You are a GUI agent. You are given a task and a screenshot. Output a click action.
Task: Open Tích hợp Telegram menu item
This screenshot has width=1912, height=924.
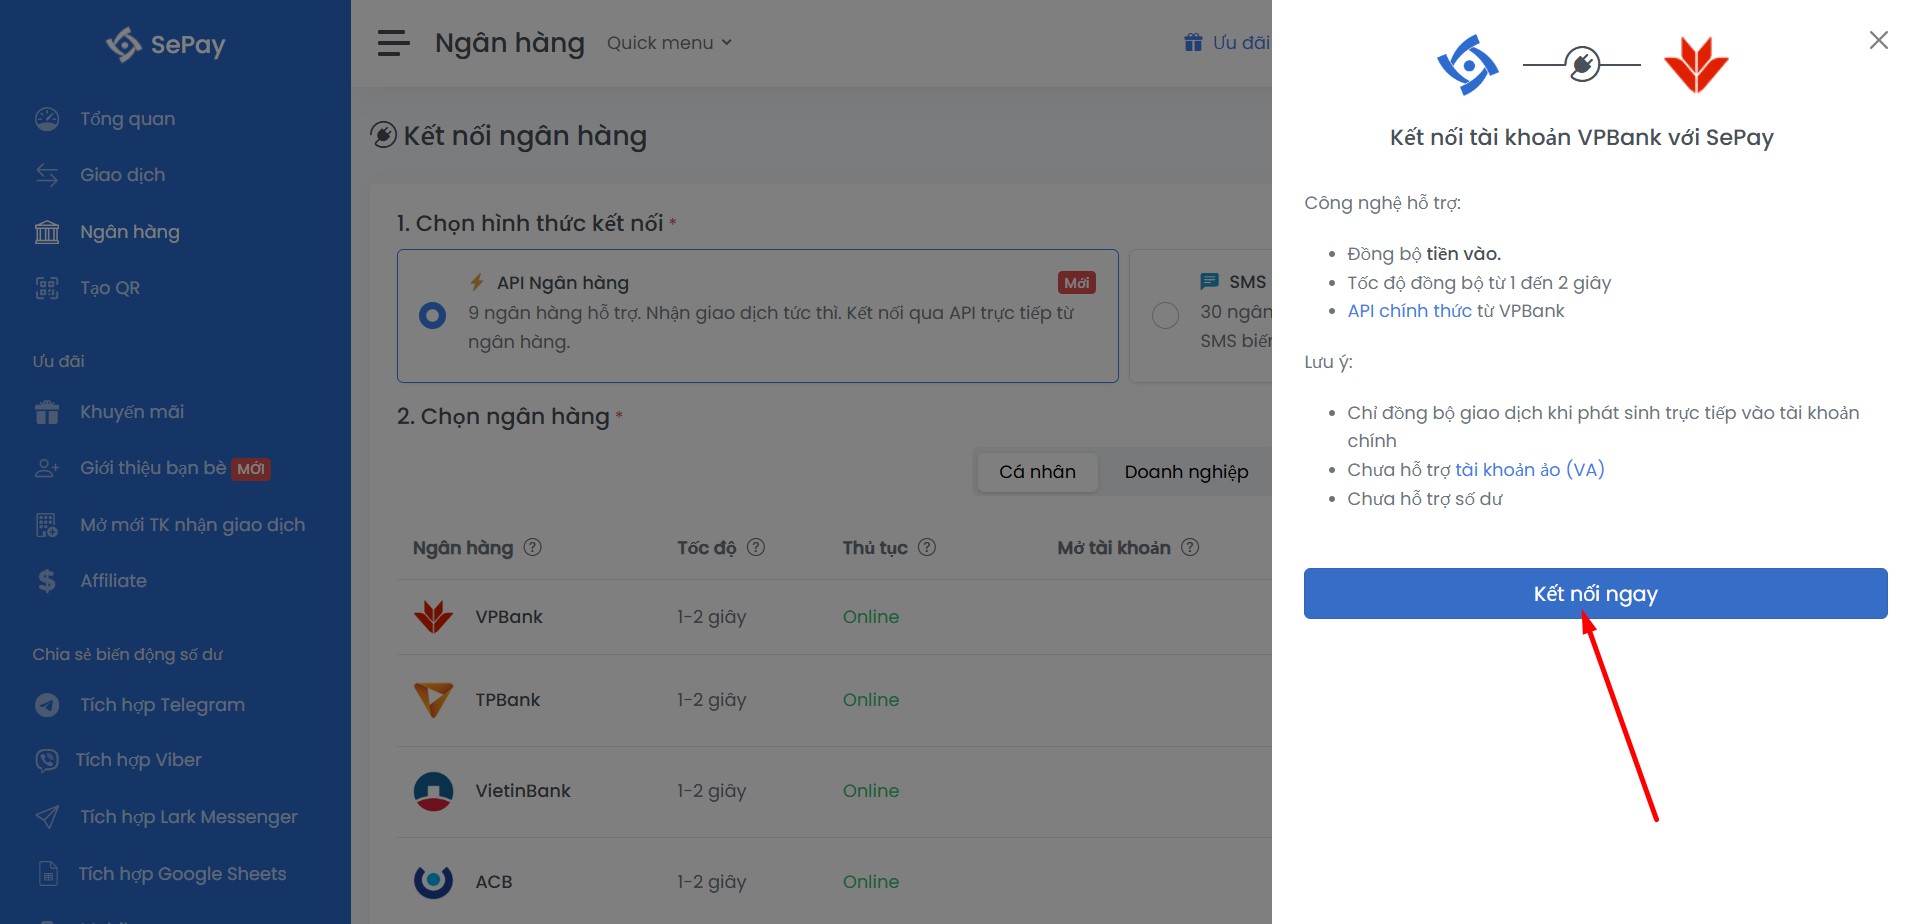(x=162, y=705)
